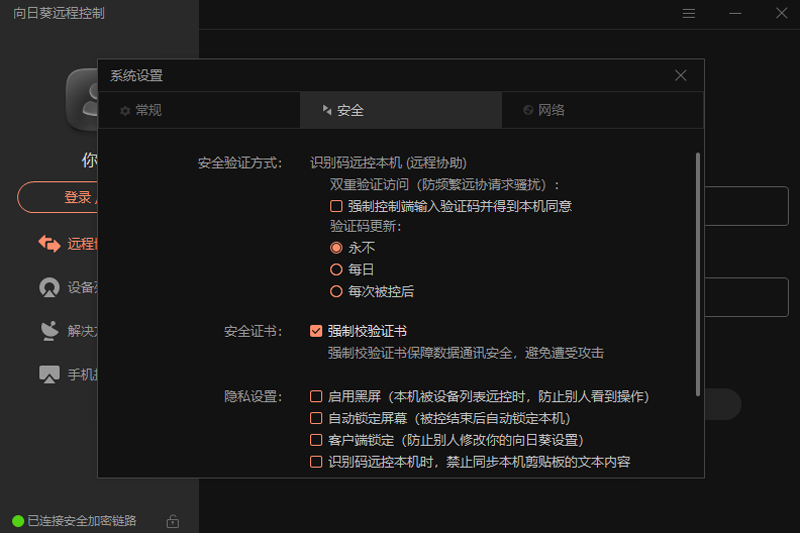Select the 永不 radio button

337,247
